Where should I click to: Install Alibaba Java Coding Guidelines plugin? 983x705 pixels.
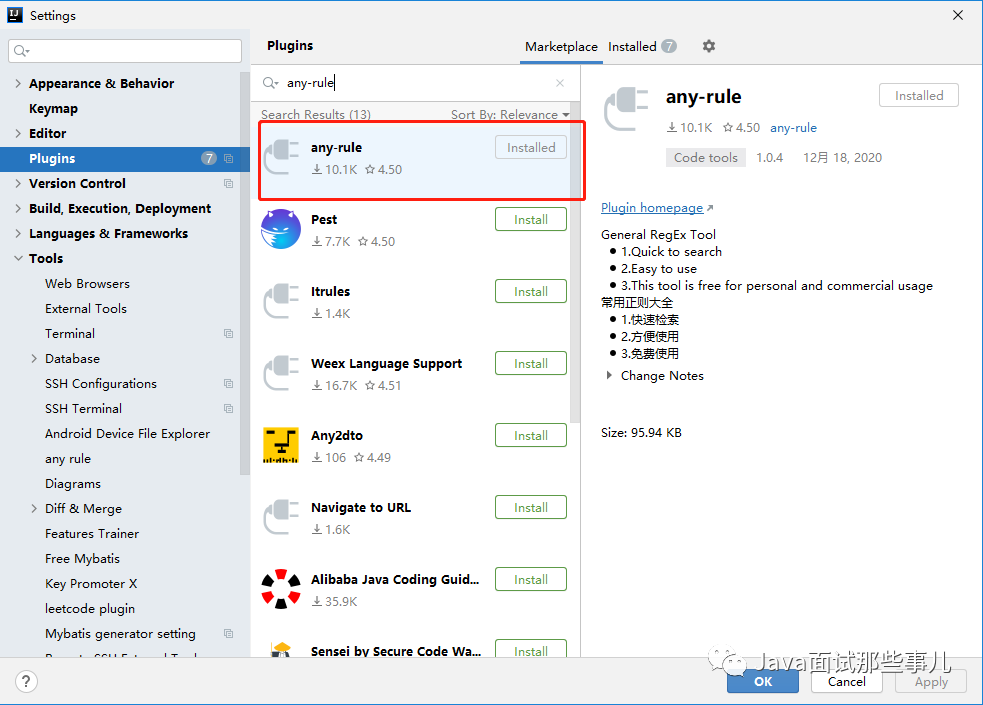pos(530,580)
